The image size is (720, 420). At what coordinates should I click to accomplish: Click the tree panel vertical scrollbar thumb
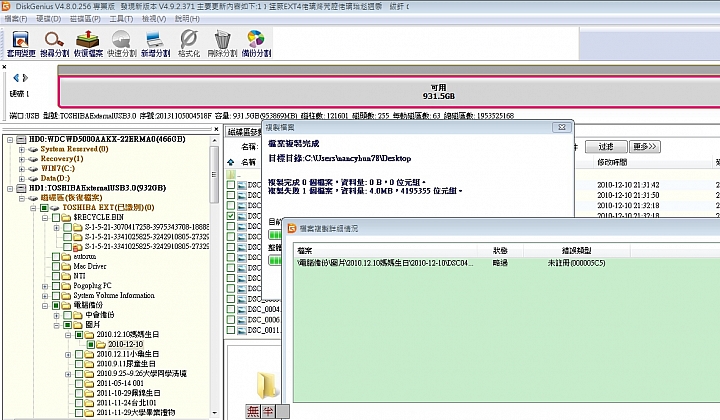[214, 174]
